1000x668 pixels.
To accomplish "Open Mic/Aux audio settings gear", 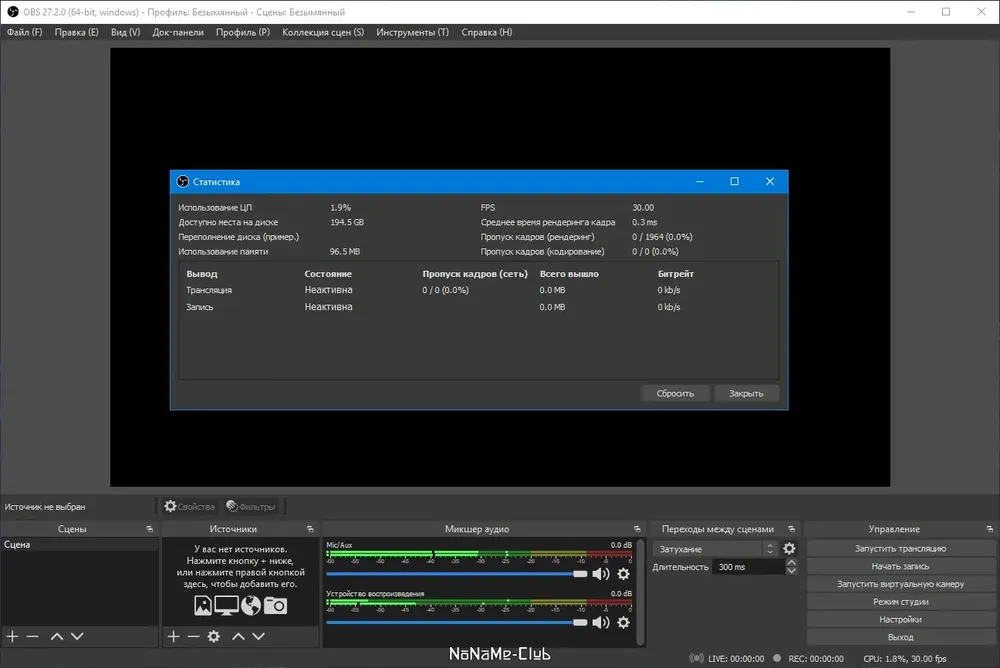I will [624, 574].
